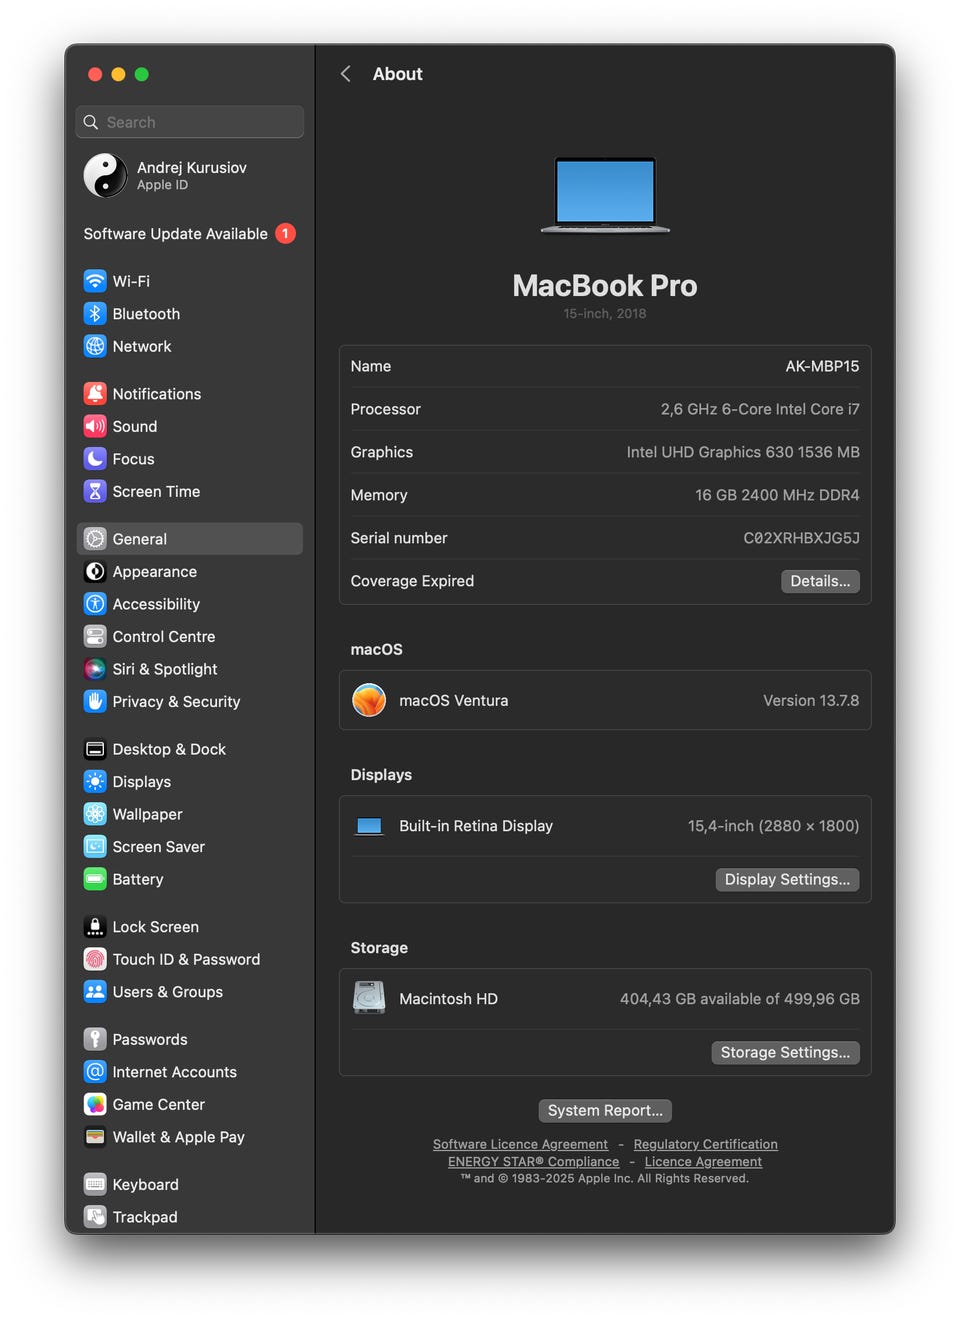Click the yin-yang account avatar
This screenshot has width=960, height=1320.
tap(105, 175)
